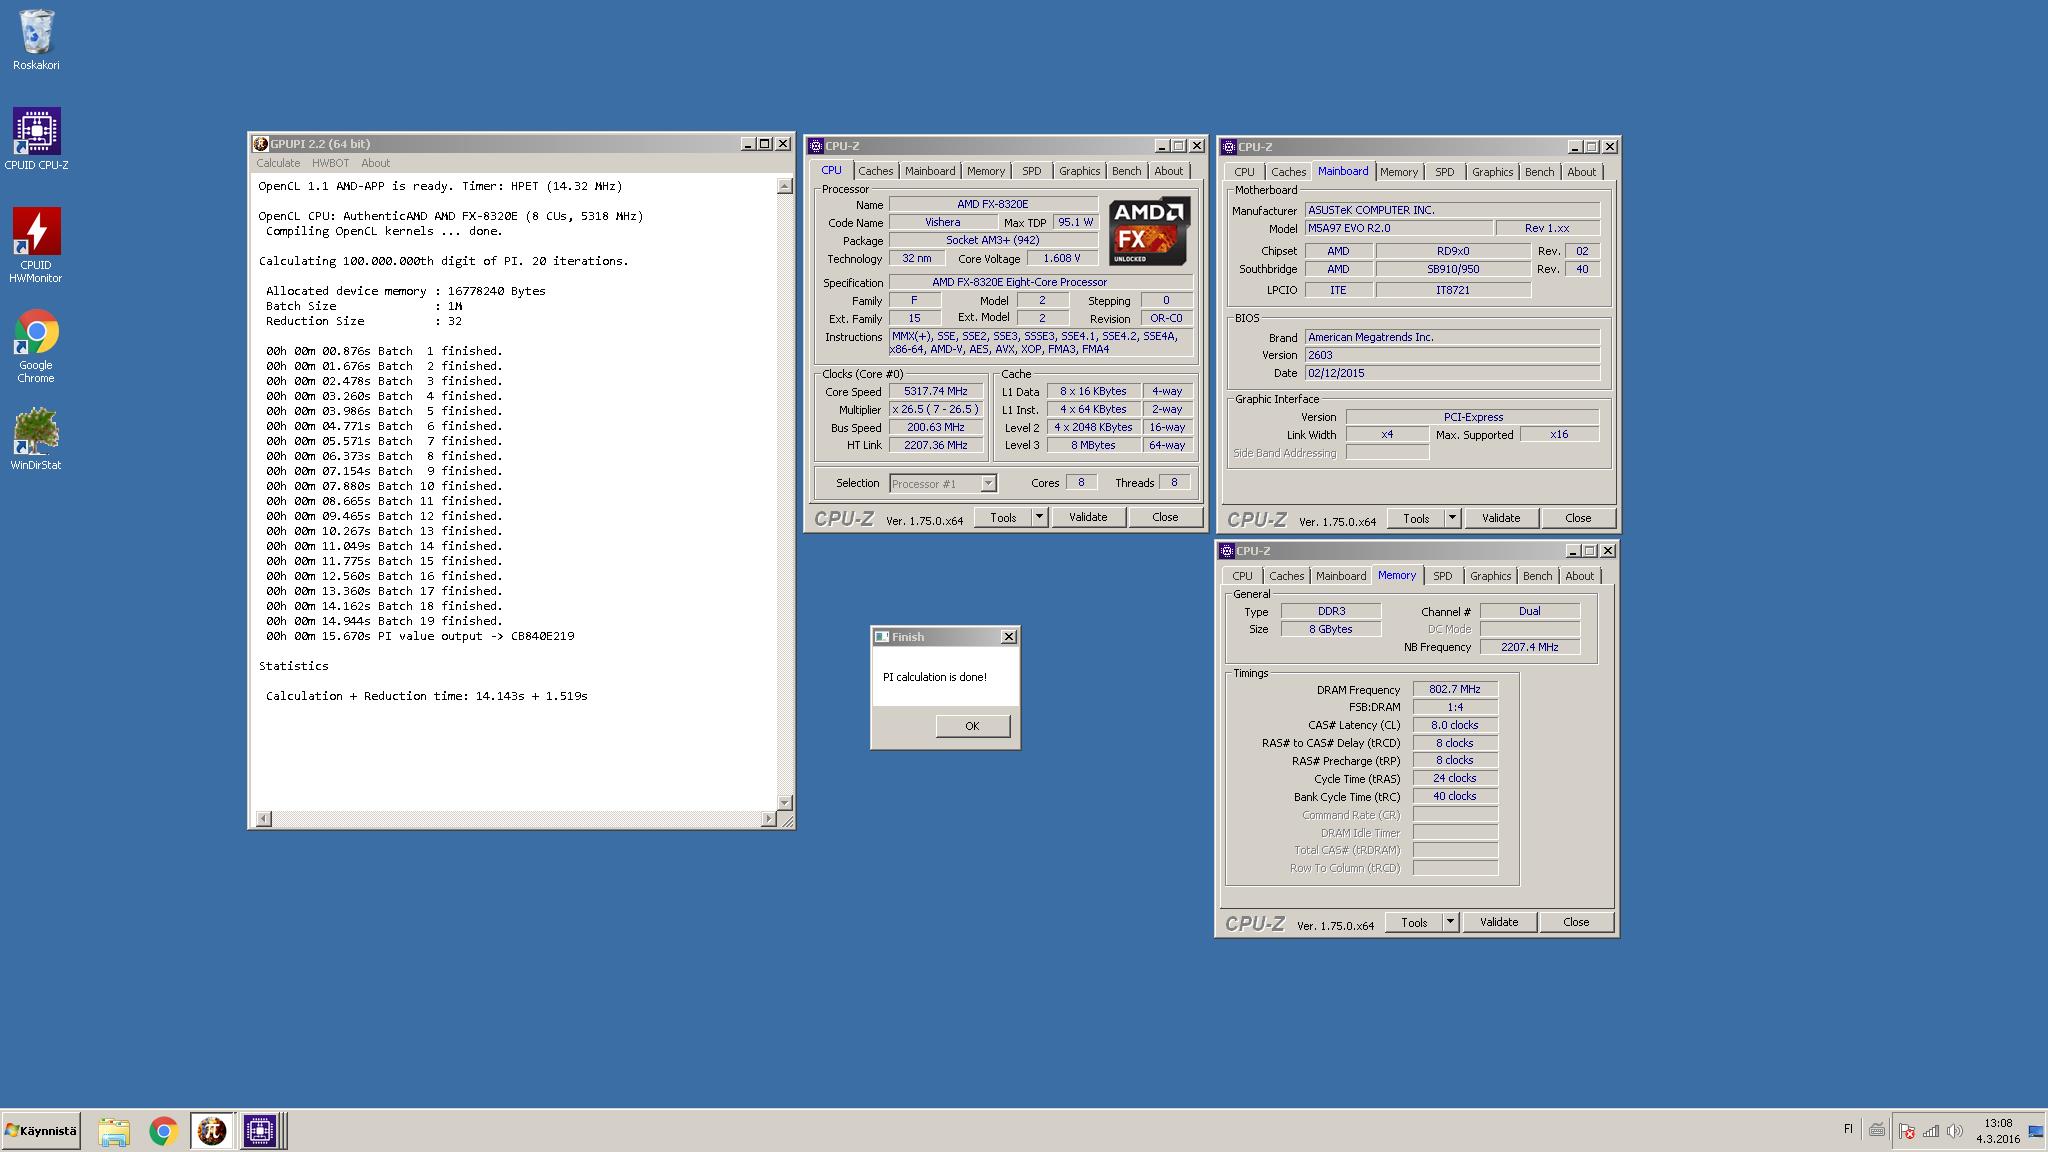The height and width of the screenshot is (1152, 2048).
Task: Switch to Memory tab in CPU window
Action: (x=986, y=171)
